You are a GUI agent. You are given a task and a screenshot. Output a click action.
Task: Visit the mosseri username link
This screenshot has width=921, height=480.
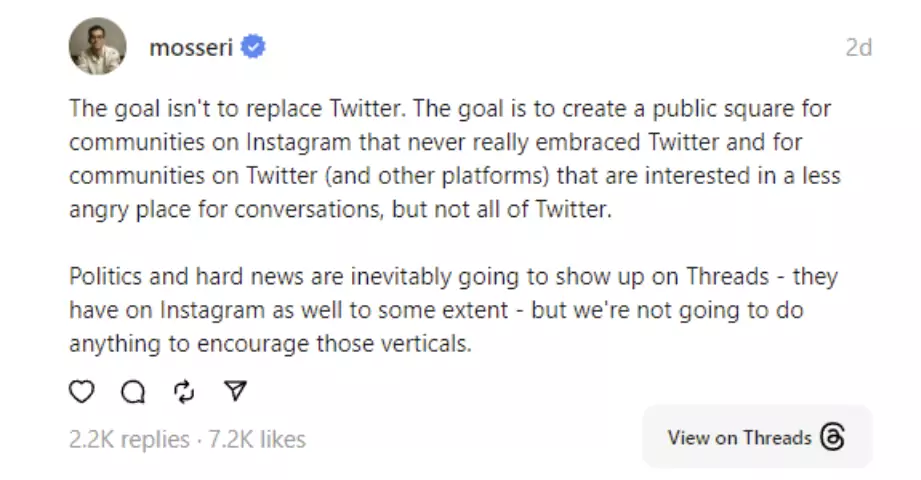click(x=191, y=47)
